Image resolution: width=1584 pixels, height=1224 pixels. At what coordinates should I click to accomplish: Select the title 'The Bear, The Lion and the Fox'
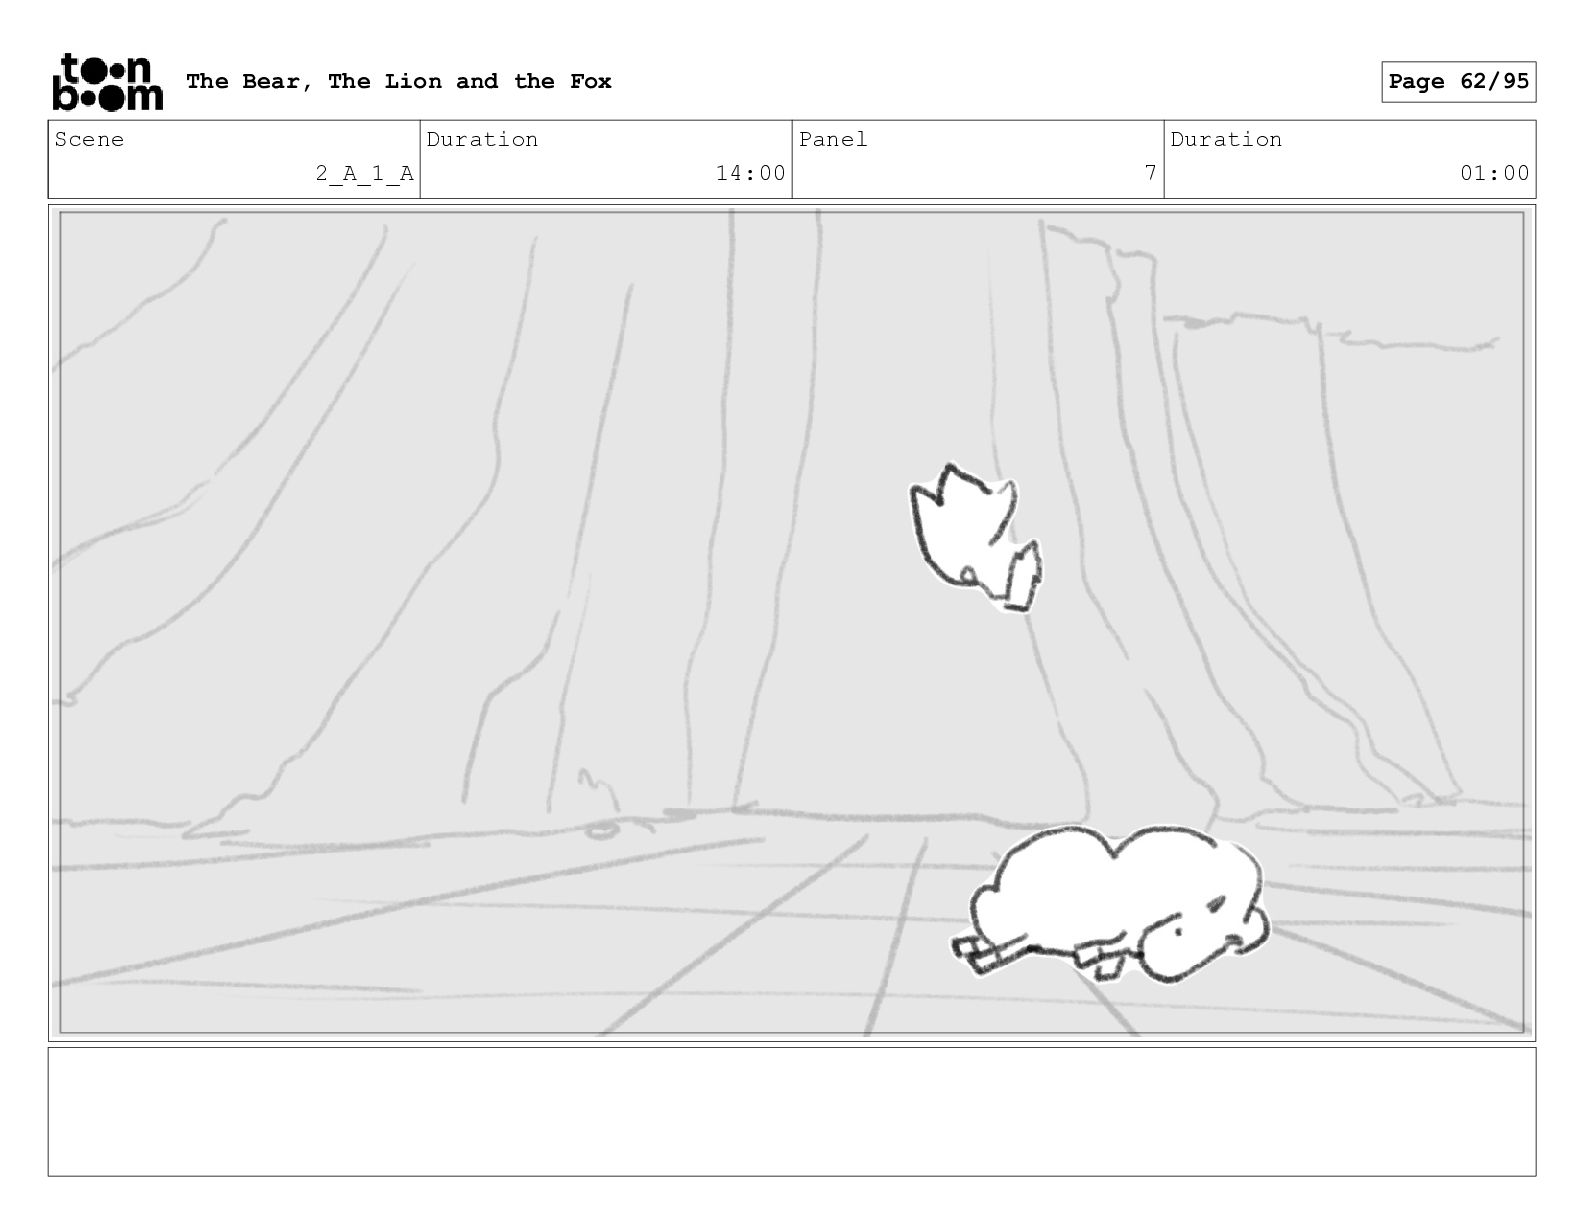click(399, 81)
